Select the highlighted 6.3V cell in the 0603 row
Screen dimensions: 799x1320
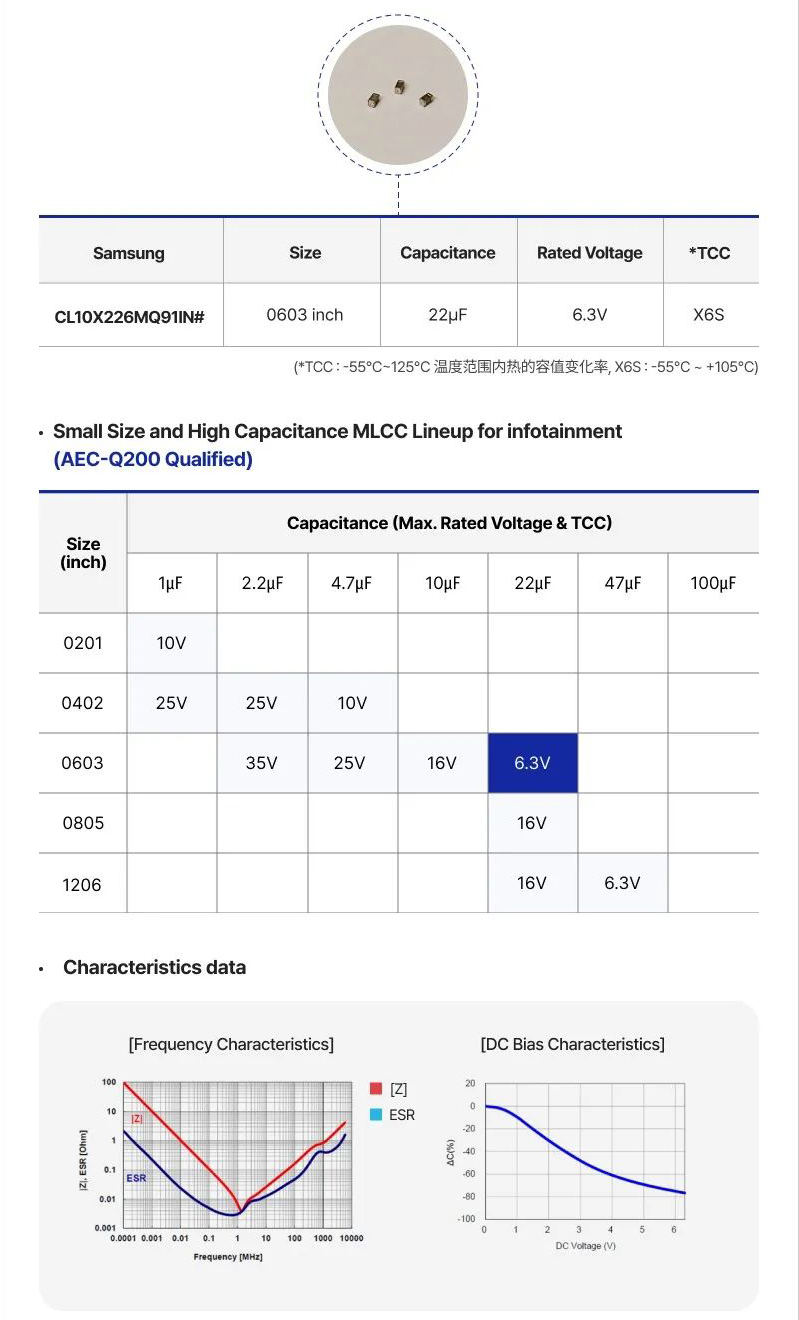[x=532, y=763]
